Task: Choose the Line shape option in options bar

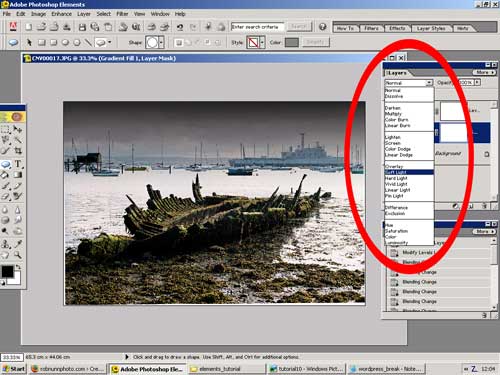Action: point(88,42)
